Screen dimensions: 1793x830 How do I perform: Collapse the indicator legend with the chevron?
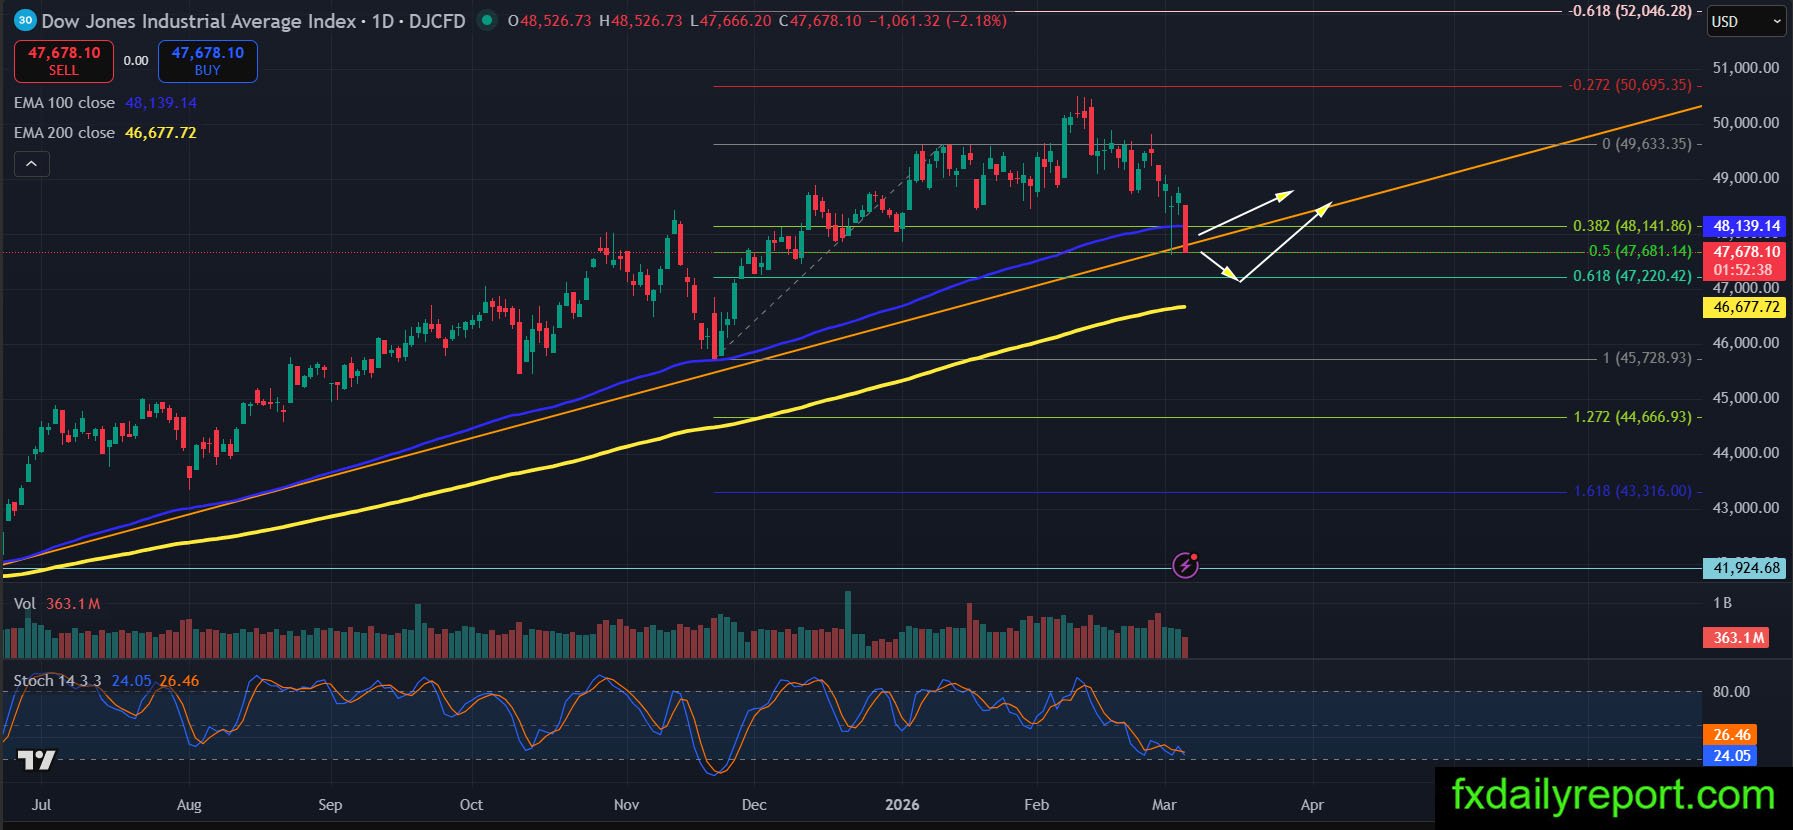pyautogui.click(x=31, y=164)
